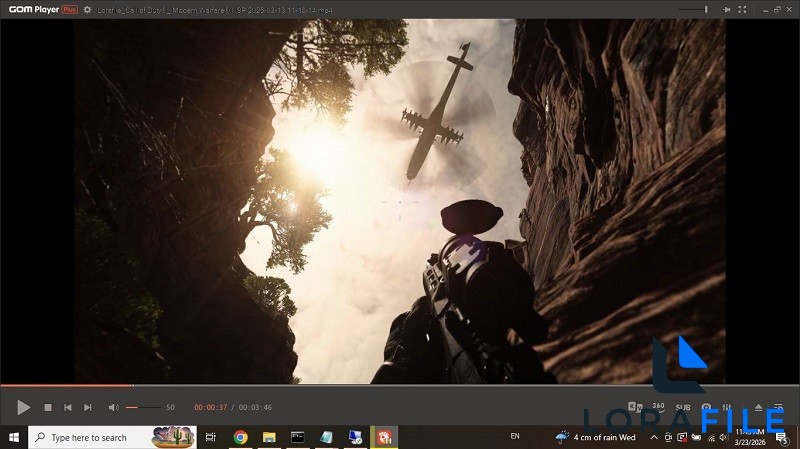Launch Google Chrome from the taskbar
This screenshot has width=800, height=449.
point(240,437)
